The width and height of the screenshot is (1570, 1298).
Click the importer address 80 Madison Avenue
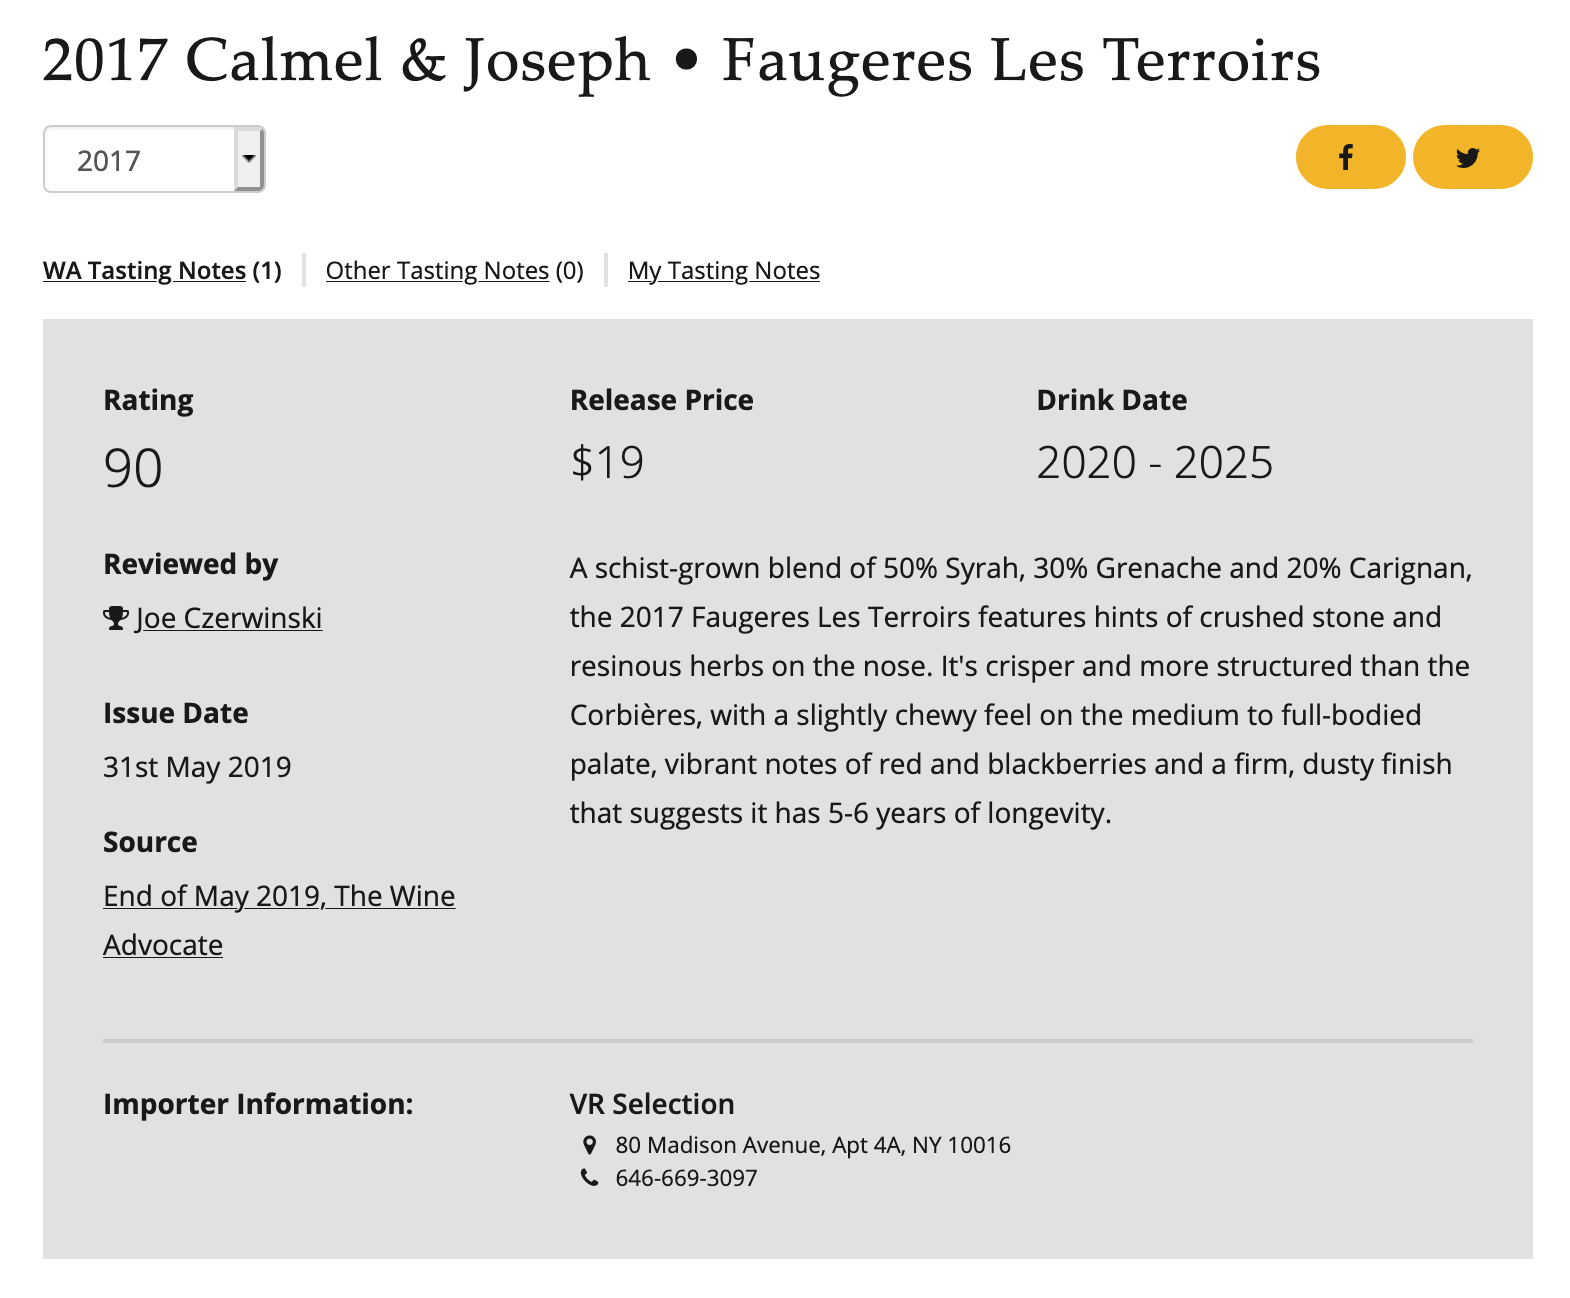[x=813, y=1145]
